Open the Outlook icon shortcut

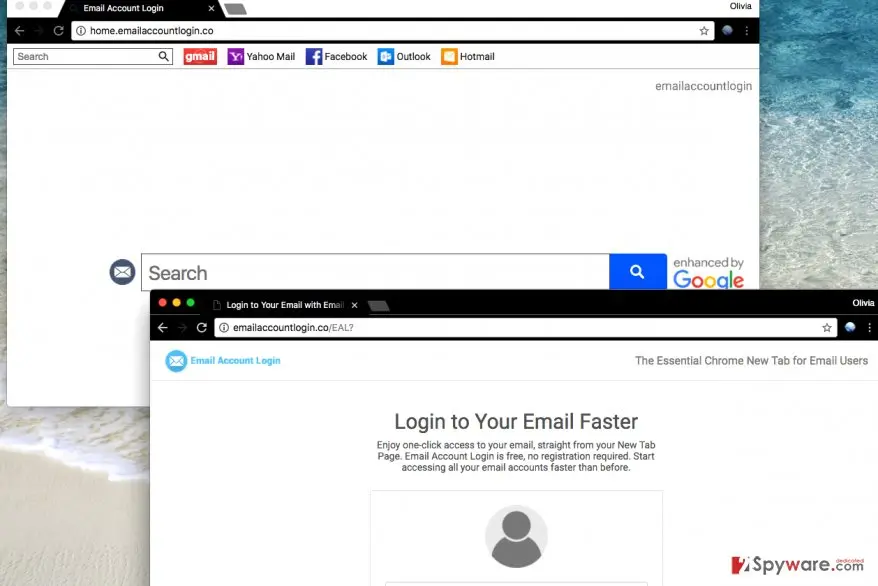point(386,57)
